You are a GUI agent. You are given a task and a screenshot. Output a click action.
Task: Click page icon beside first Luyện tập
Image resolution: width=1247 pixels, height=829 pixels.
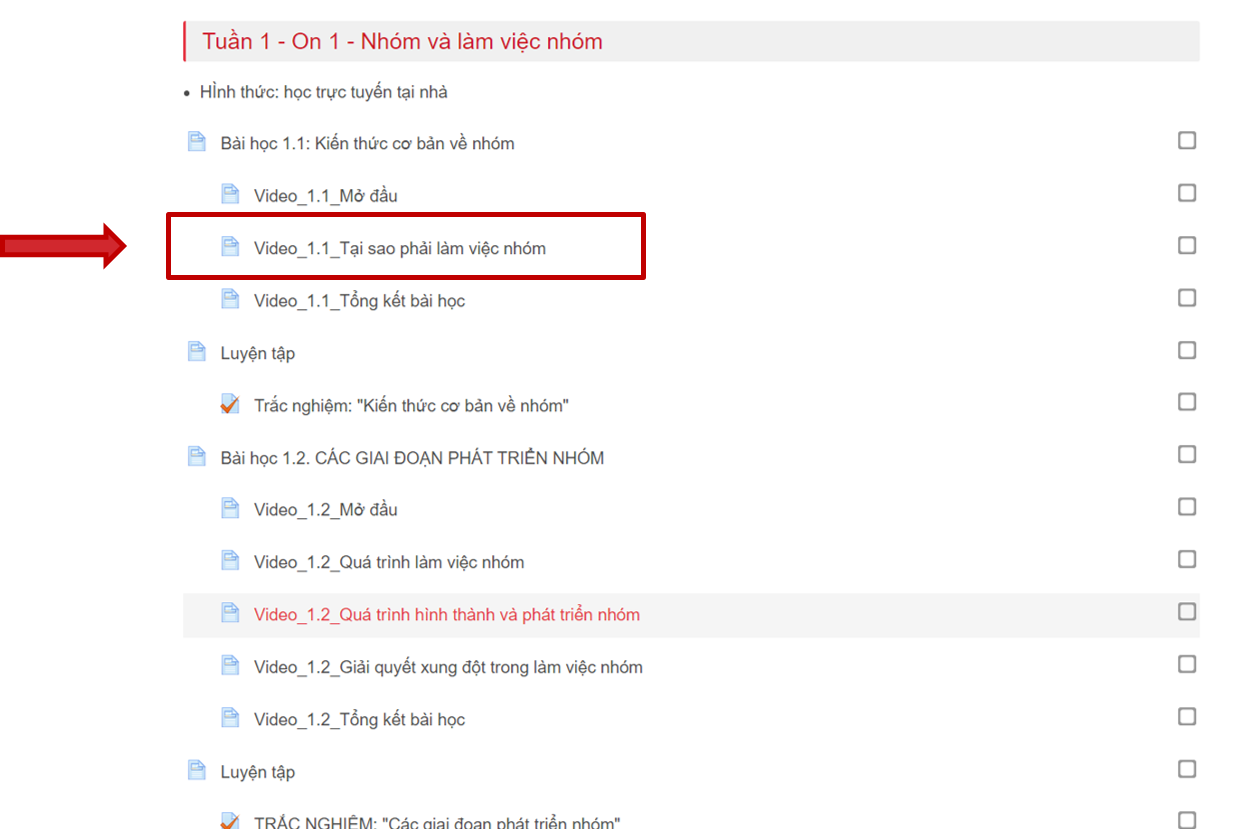click(x=197, y=352)
